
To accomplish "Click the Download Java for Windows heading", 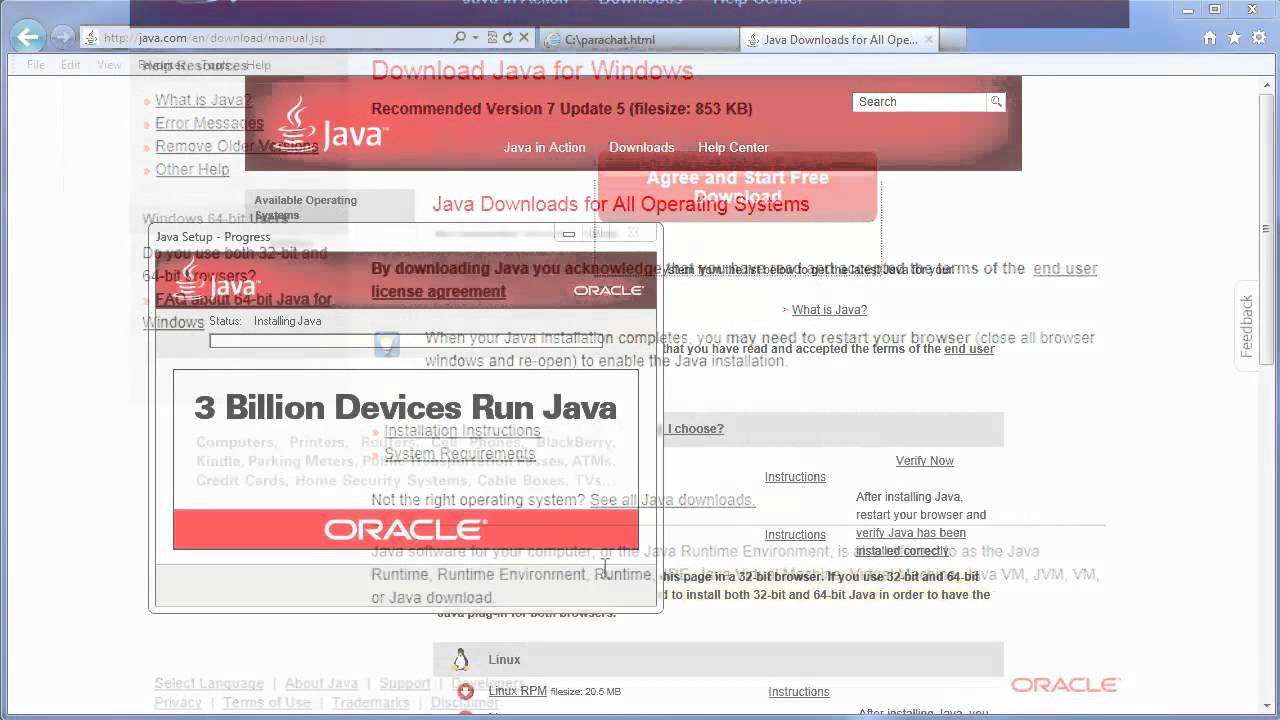I will point(532,70).
